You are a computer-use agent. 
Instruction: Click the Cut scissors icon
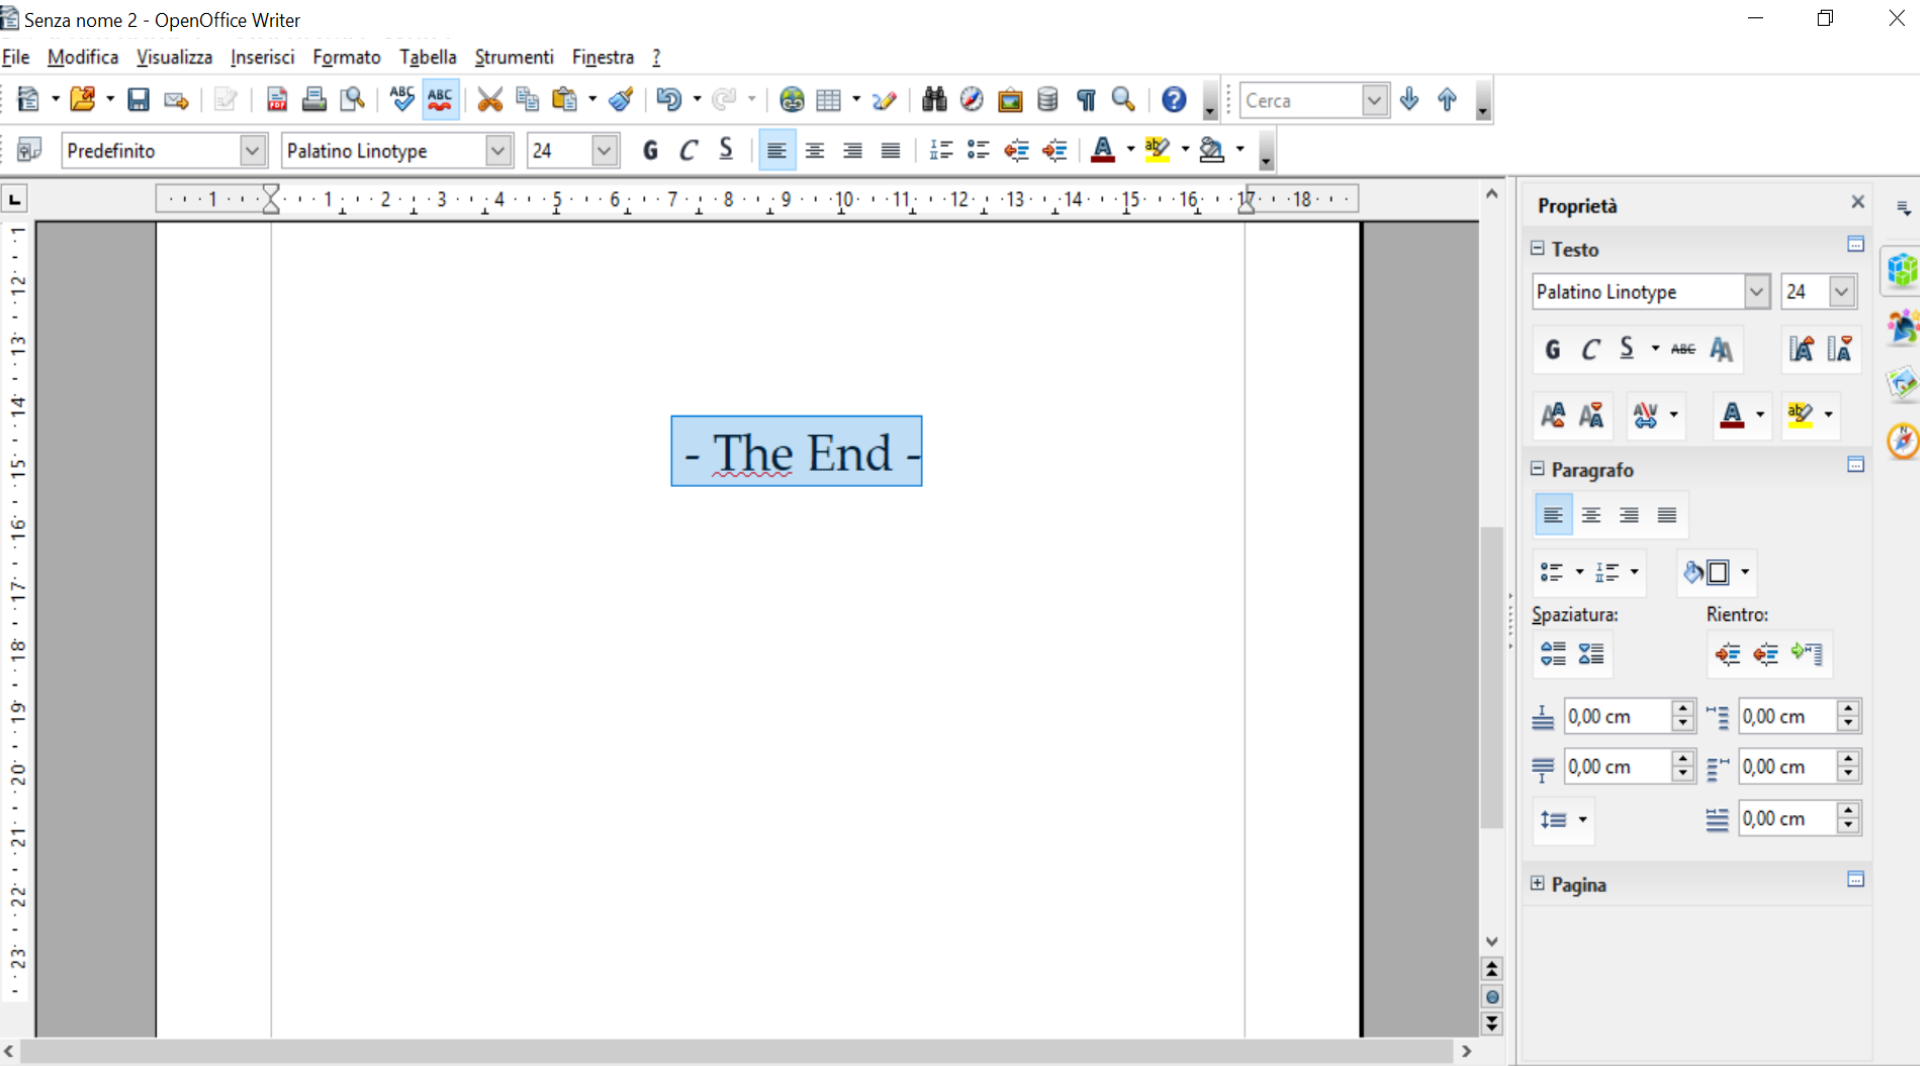click(489, 100)
